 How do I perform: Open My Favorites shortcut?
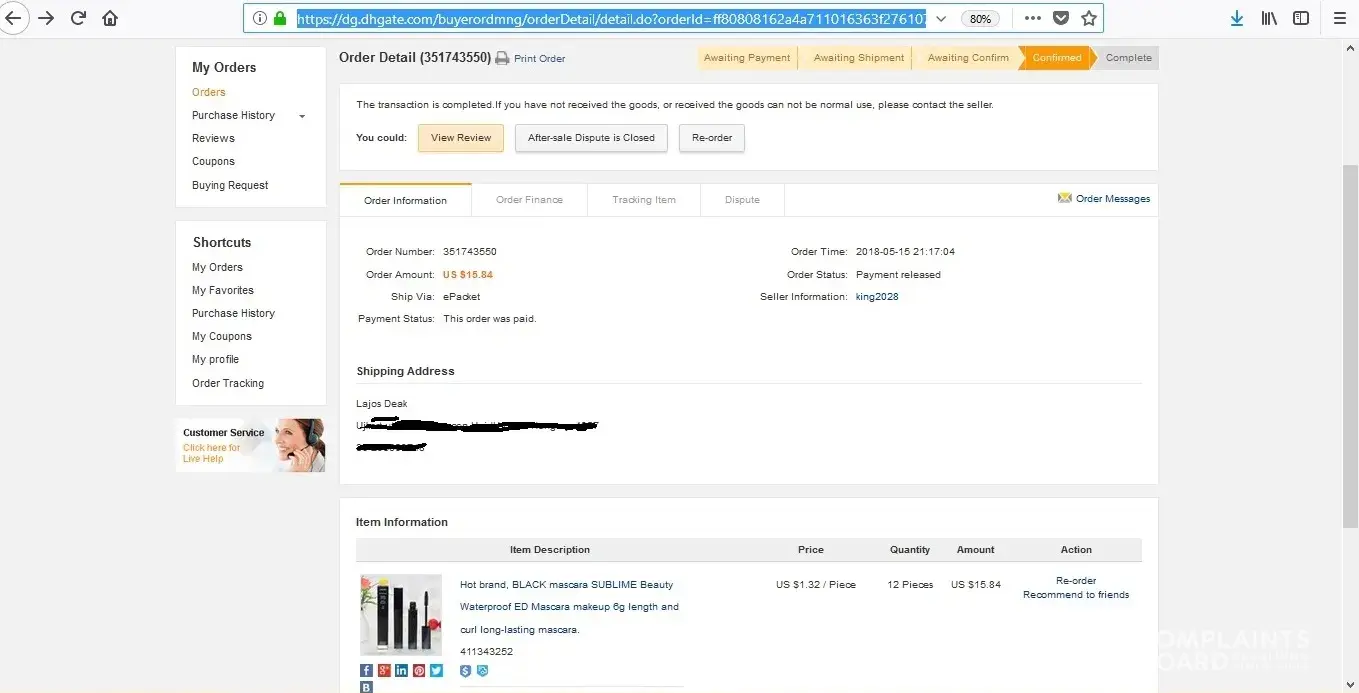click(x=223, y=290)
